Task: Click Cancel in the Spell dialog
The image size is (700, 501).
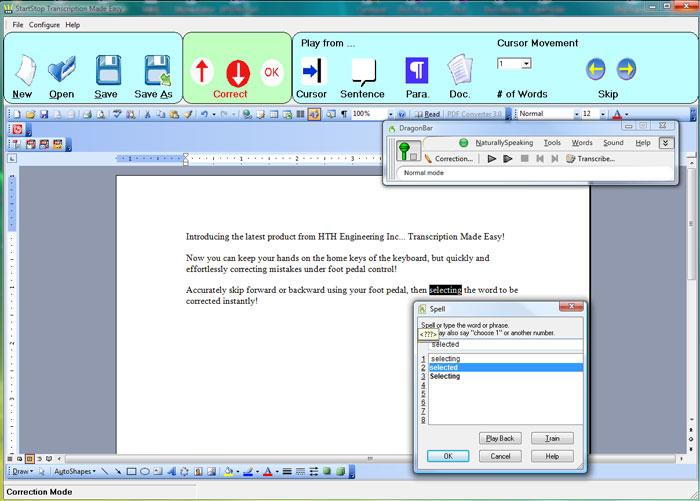Action: pos(500,456)
